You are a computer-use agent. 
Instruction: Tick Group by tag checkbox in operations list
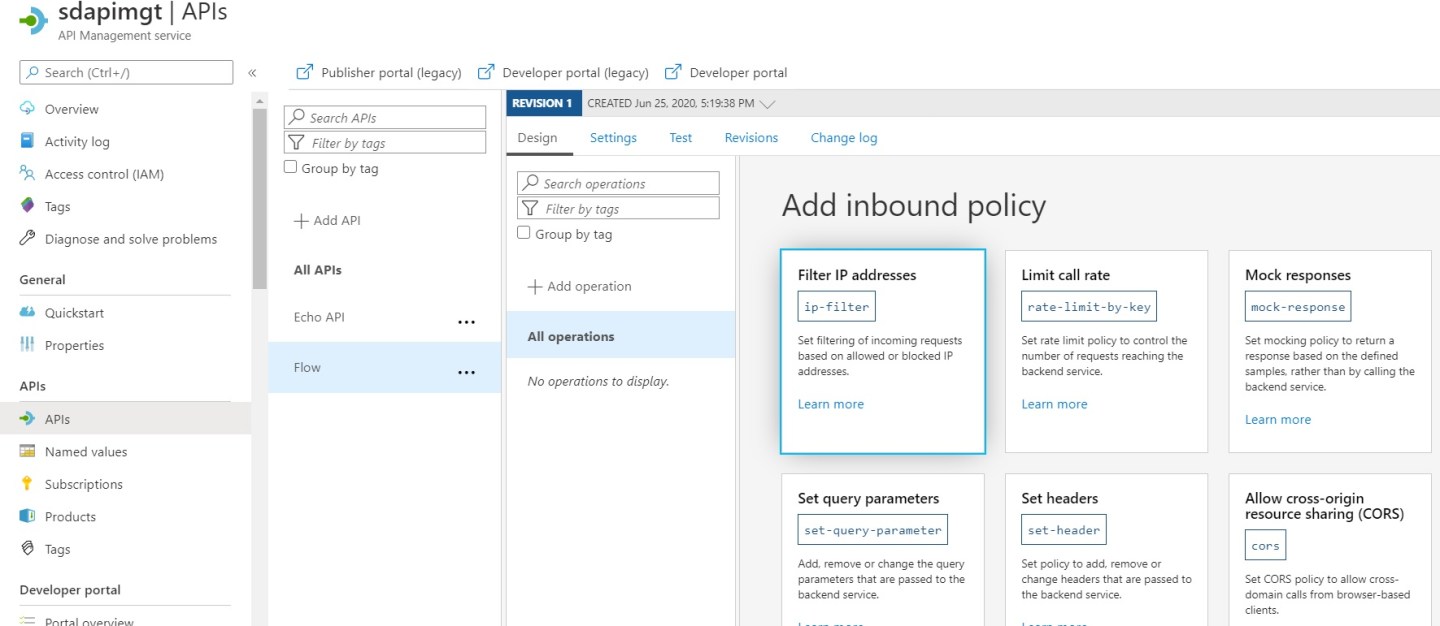click(x=523, y=233)
